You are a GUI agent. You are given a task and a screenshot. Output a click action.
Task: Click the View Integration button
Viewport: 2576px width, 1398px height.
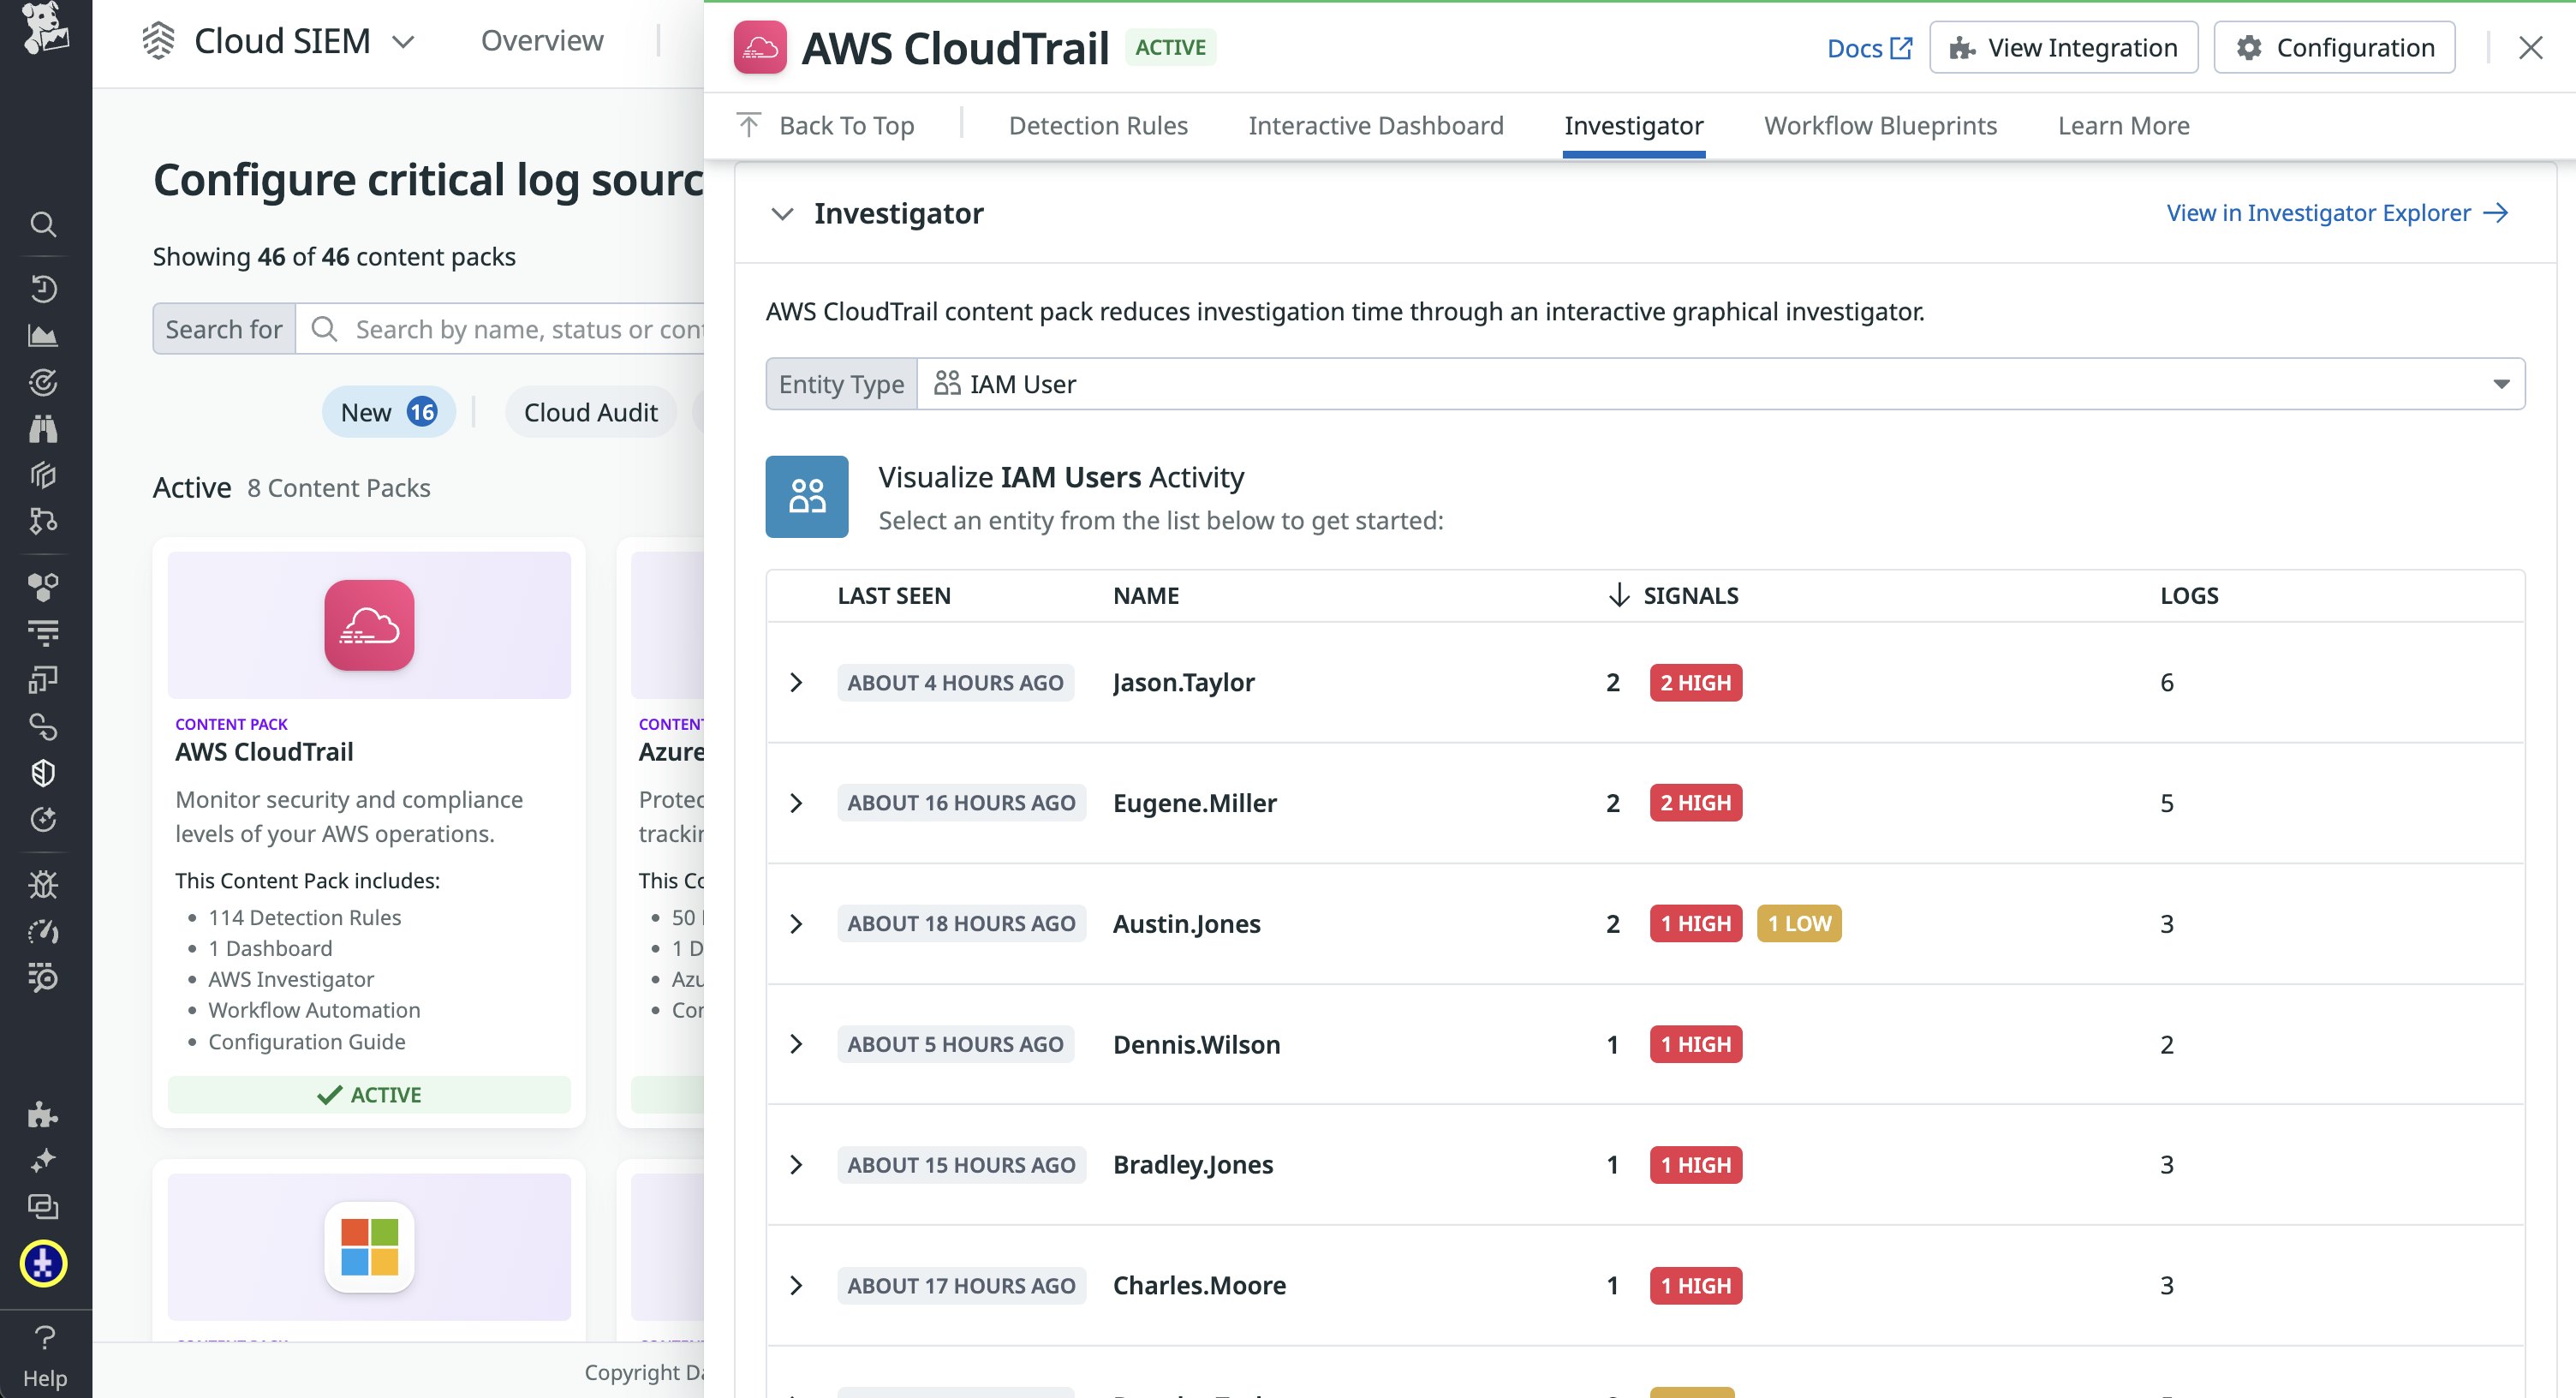(2063, 48)
